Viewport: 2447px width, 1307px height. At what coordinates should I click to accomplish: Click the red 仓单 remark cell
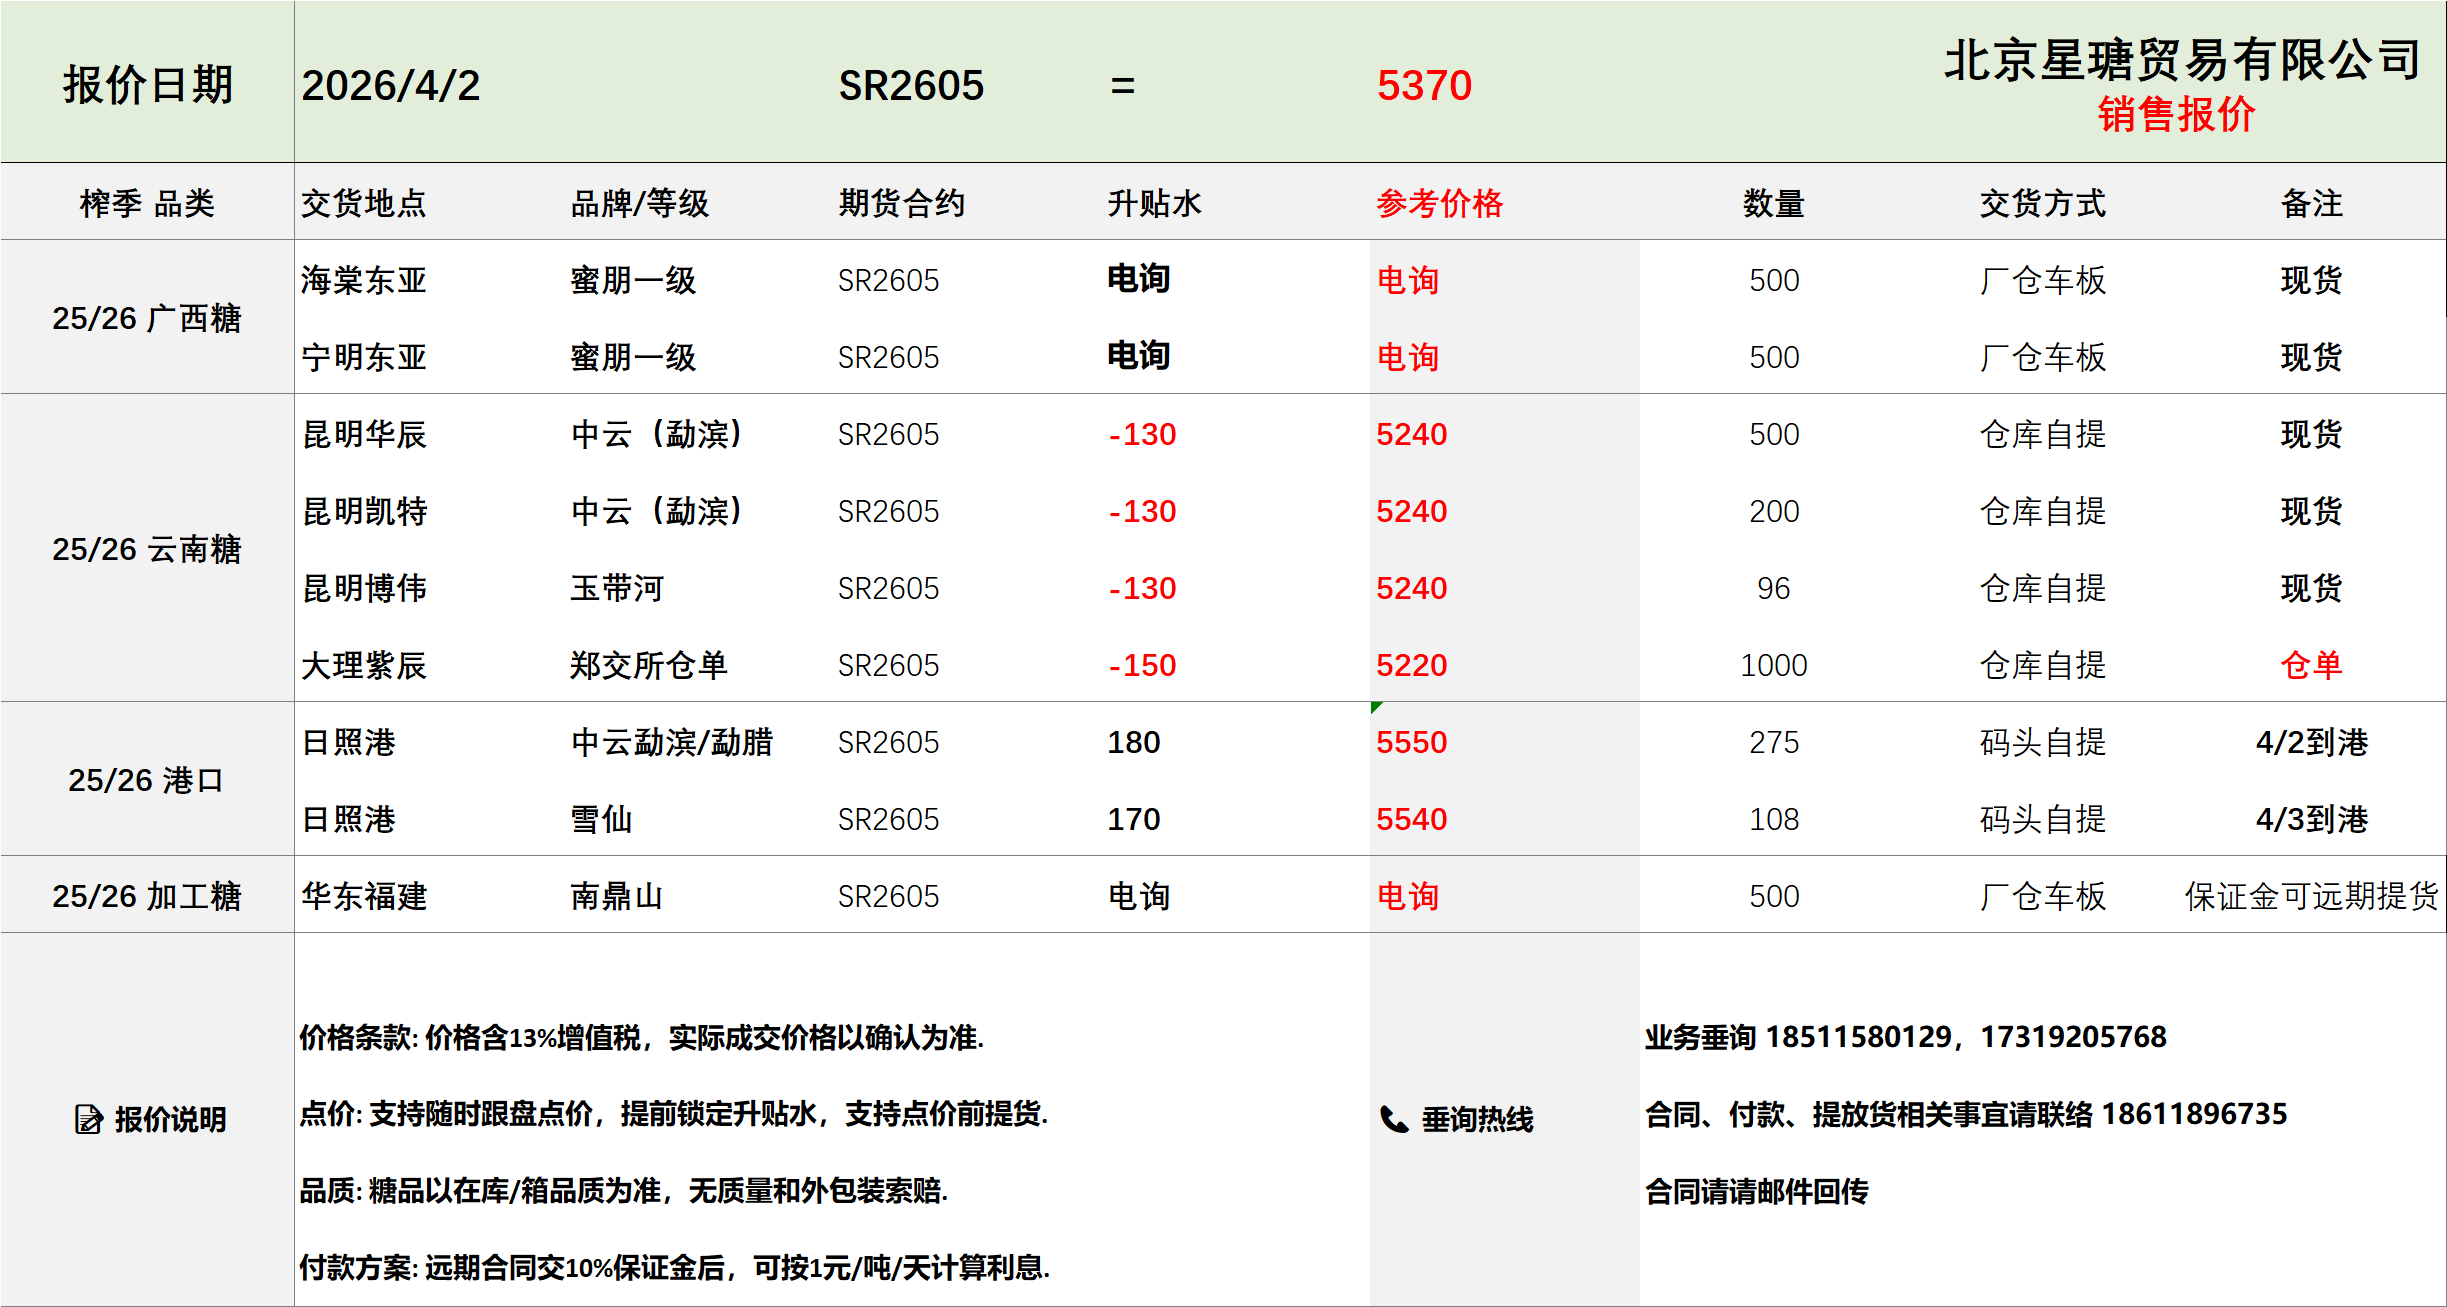coord(2312,665)
